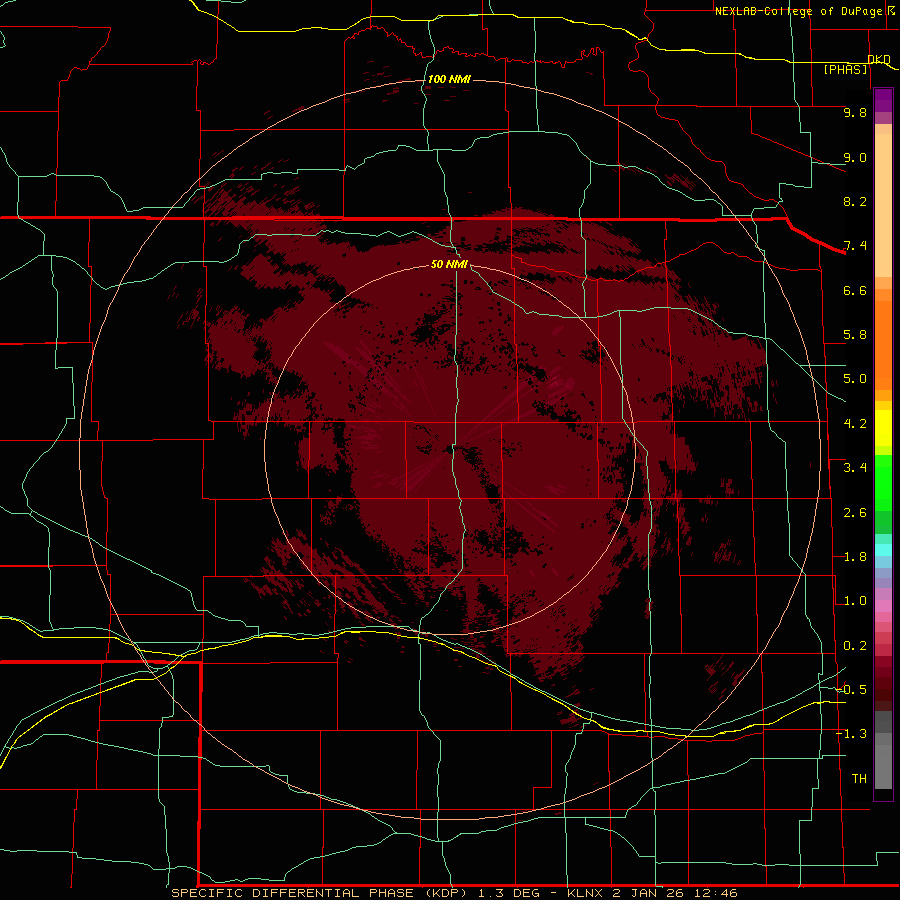Click the yellow swatch on the color bar
Screen dimensions: 900x900
click(883, 428)
